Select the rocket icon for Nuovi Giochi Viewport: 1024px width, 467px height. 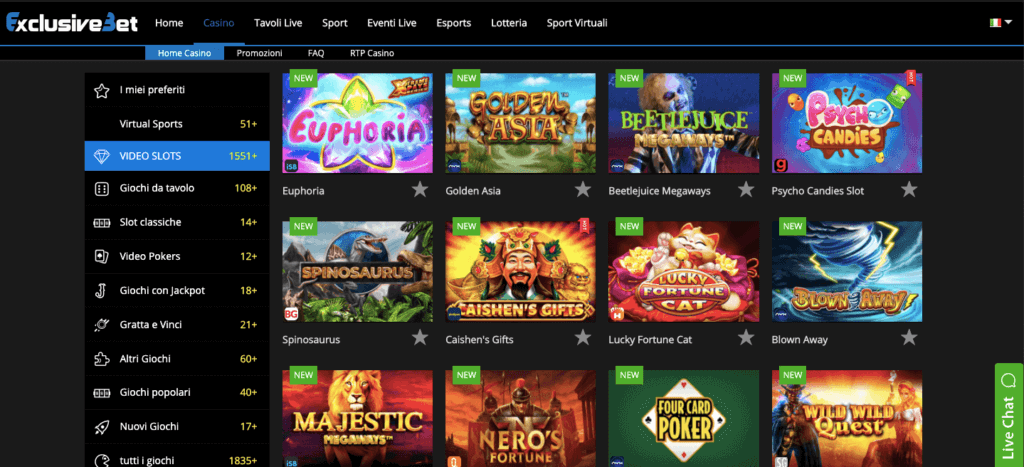coord(101,427)
